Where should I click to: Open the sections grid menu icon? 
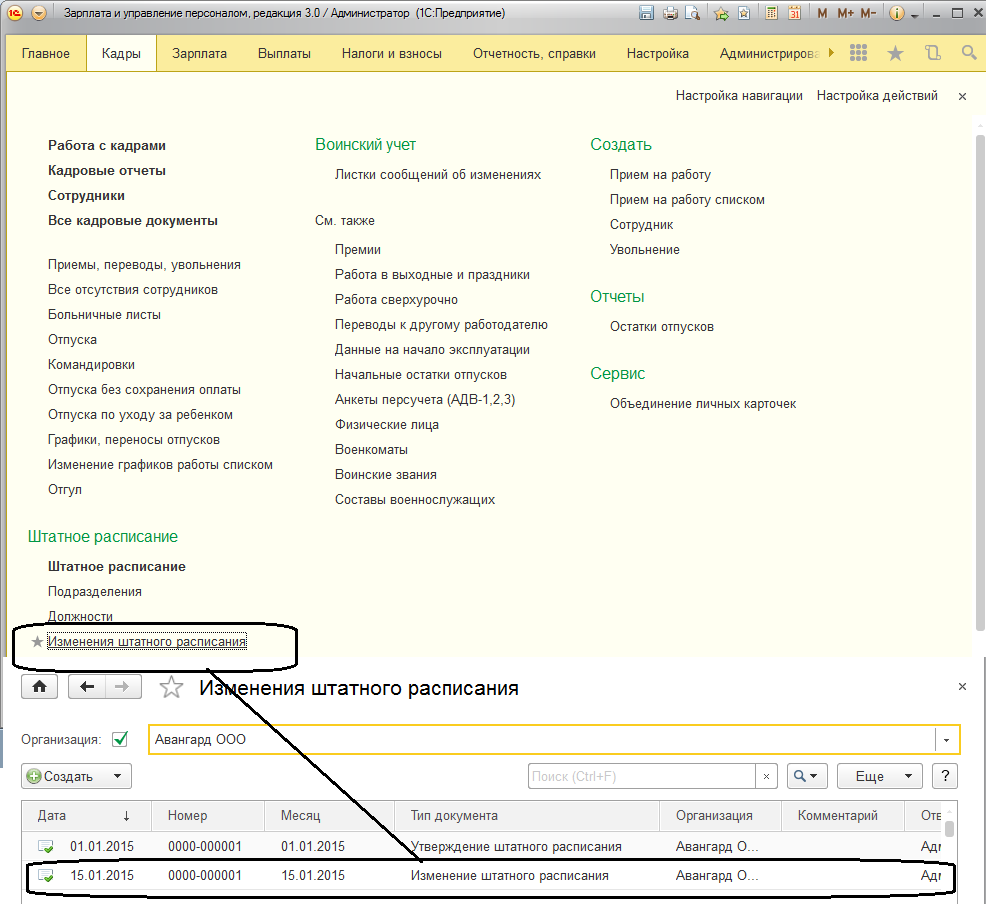point(858,53)
